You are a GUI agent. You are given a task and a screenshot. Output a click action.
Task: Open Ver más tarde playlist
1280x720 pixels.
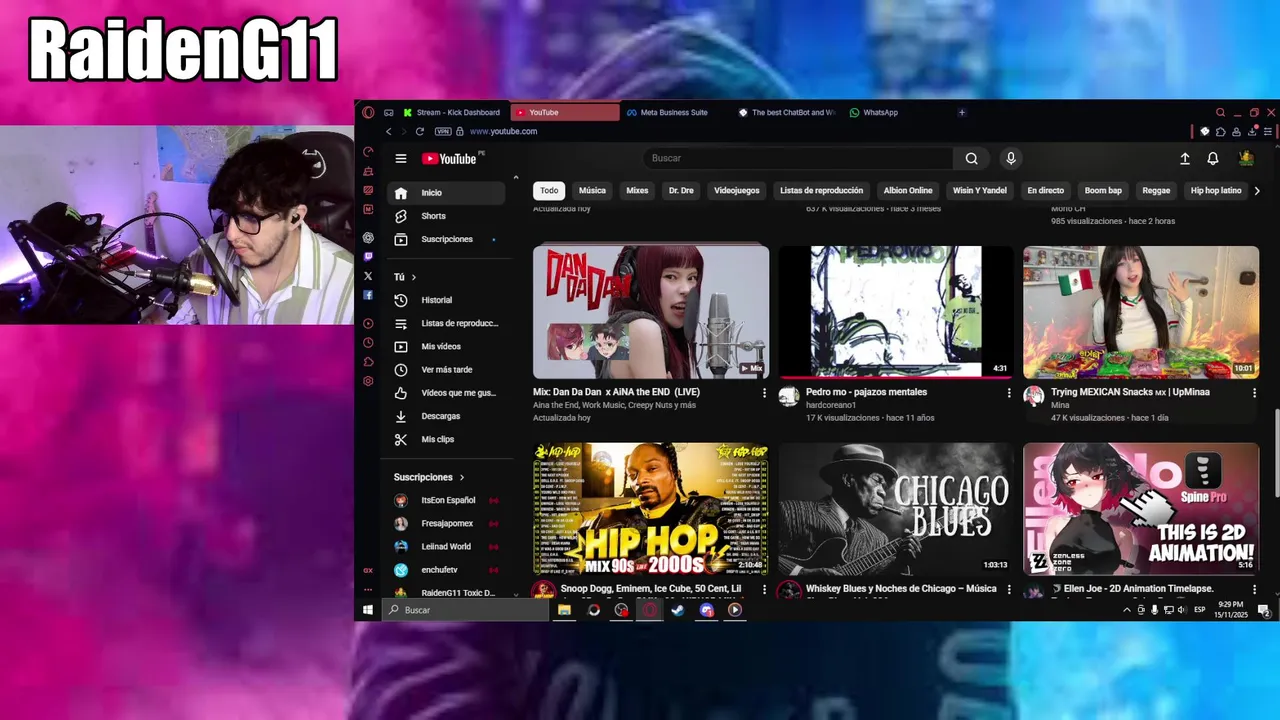[x=446, y=370]
